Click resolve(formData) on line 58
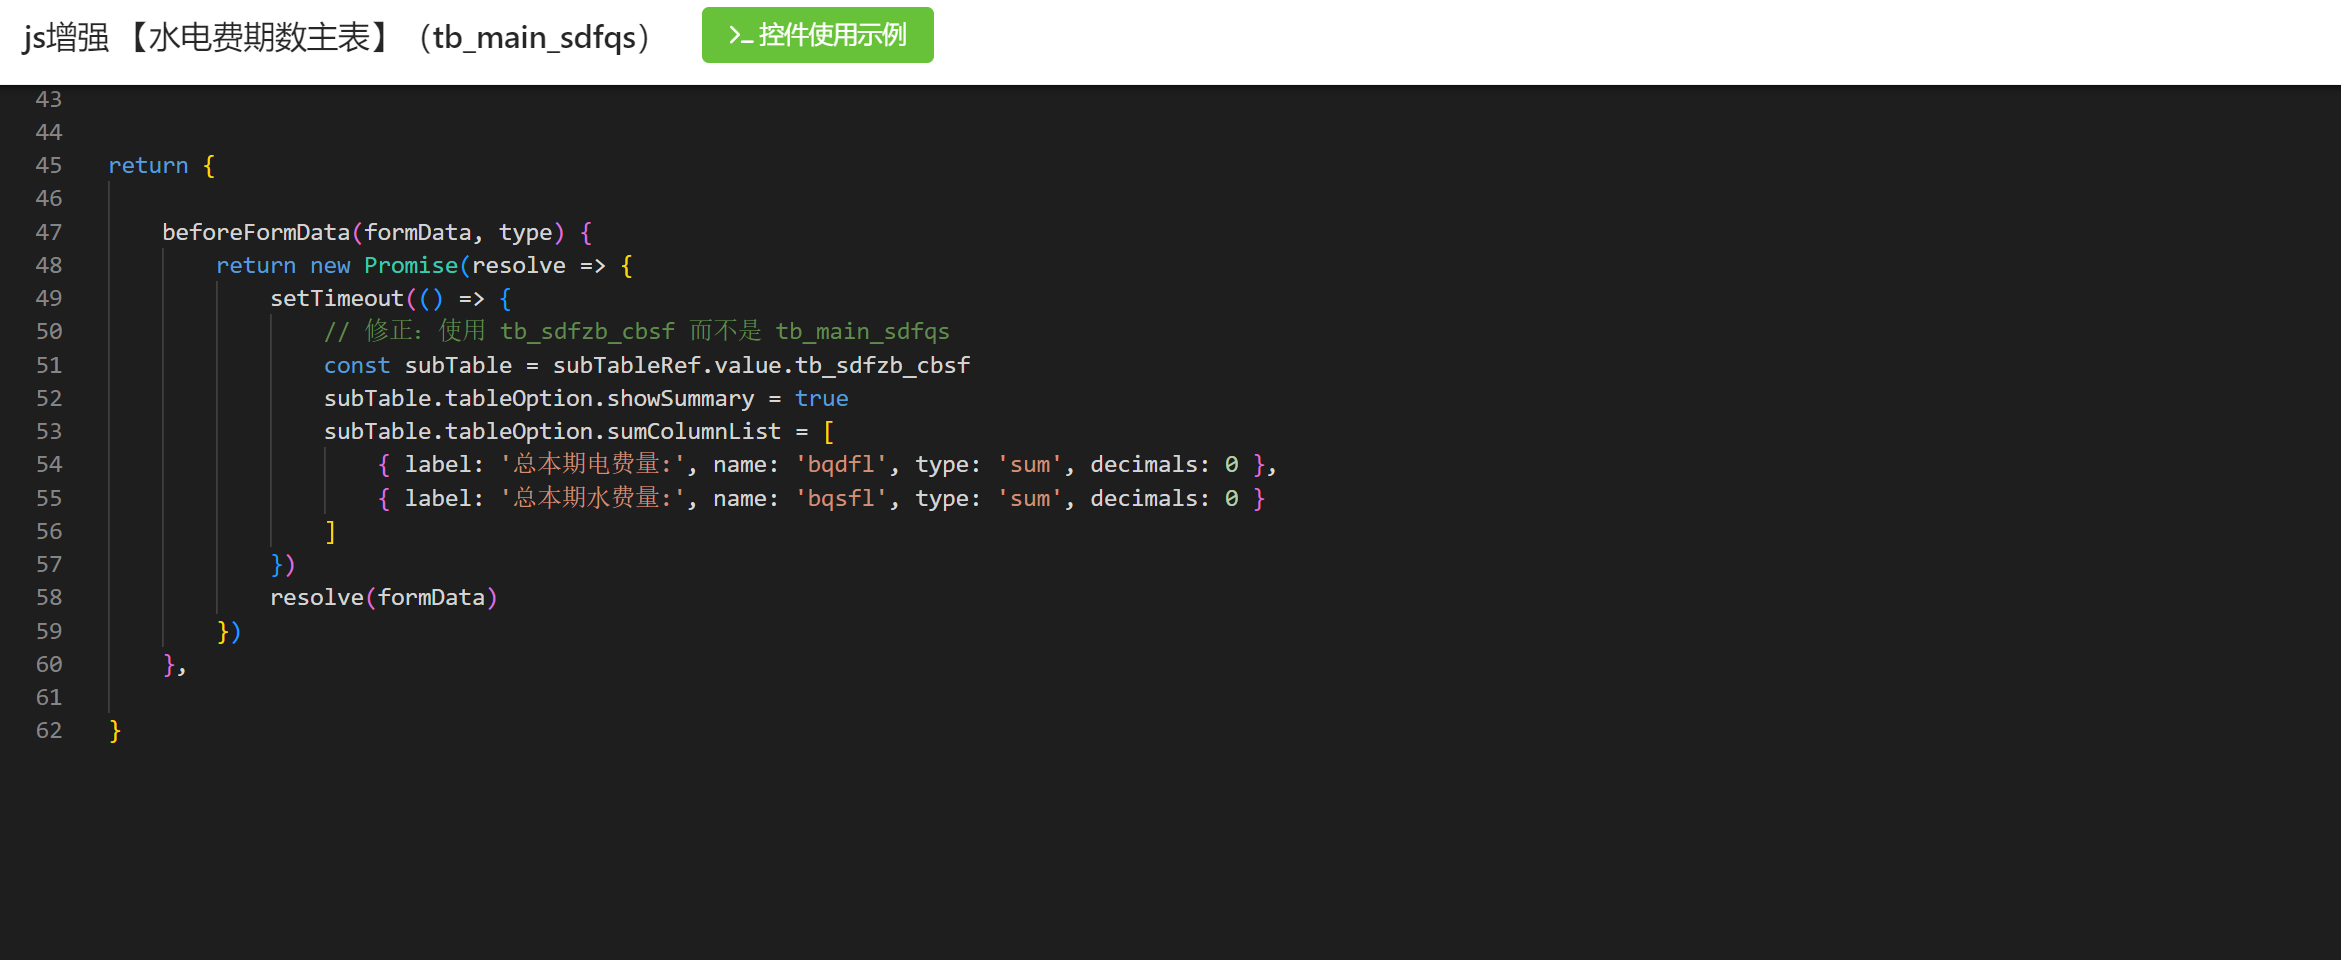This screenshot has width=2341, height=960. coord(383,598)
